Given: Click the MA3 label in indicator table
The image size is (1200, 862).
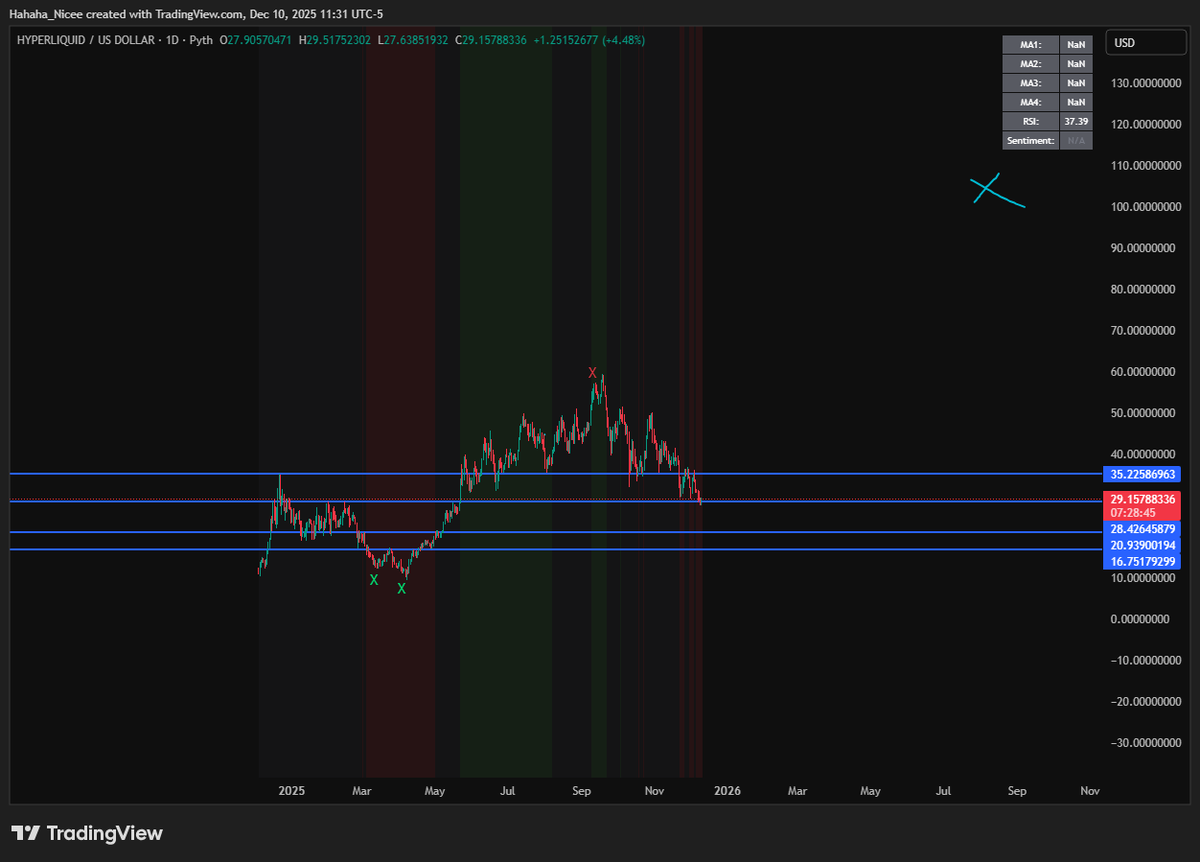Looking at the screenshot, I should coord(1030,83).
